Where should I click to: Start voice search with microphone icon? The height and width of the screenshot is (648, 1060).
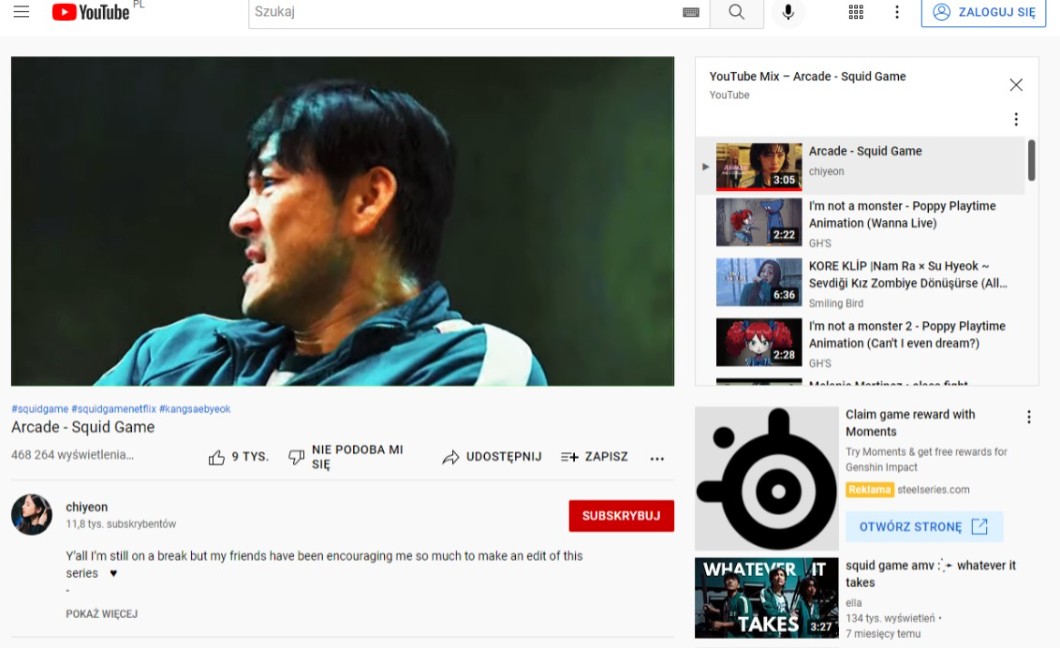[x=788, y=12]
